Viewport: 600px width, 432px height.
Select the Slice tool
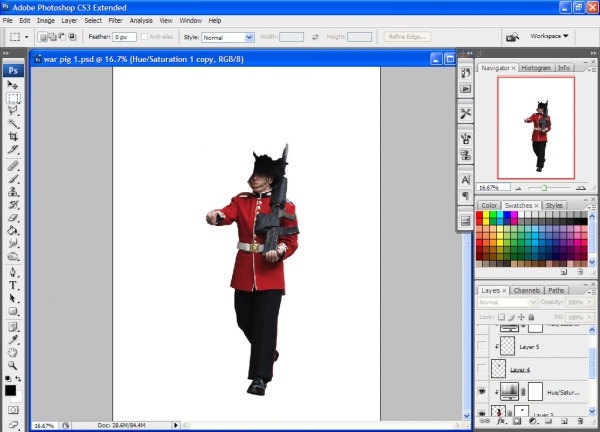tap(13, 149)
